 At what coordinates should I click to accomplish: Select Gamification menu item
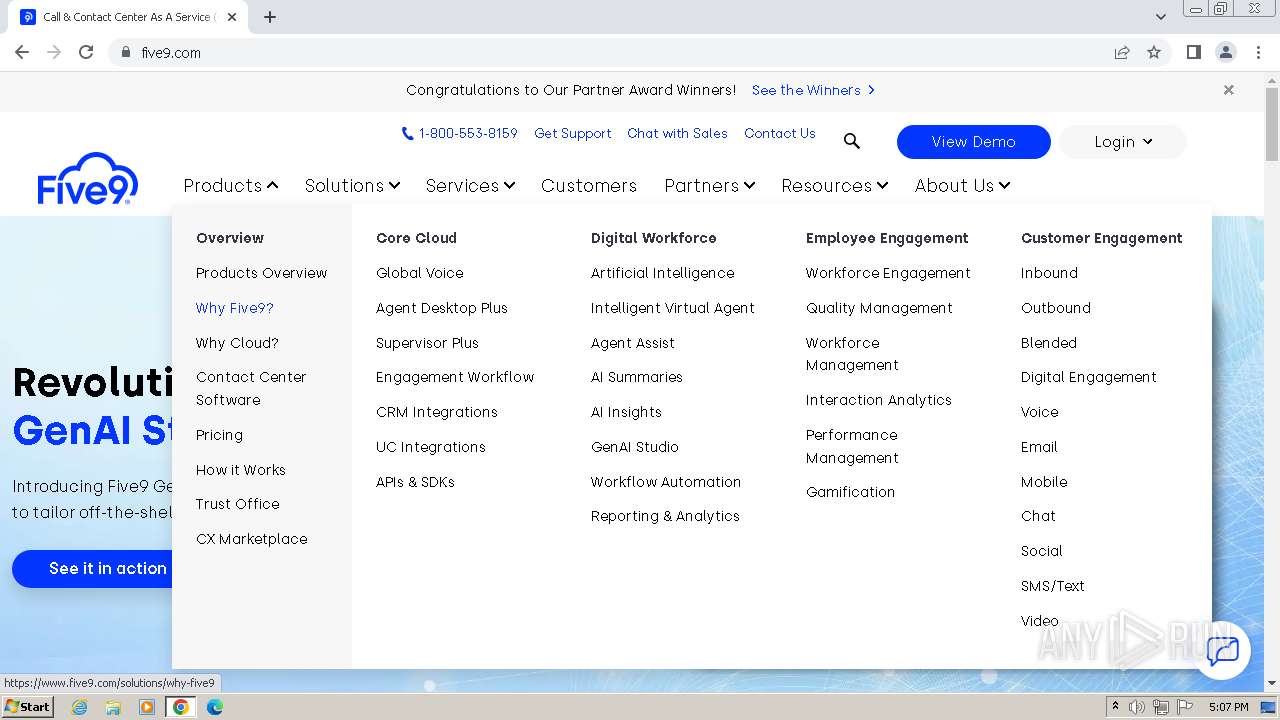(850, 492)
